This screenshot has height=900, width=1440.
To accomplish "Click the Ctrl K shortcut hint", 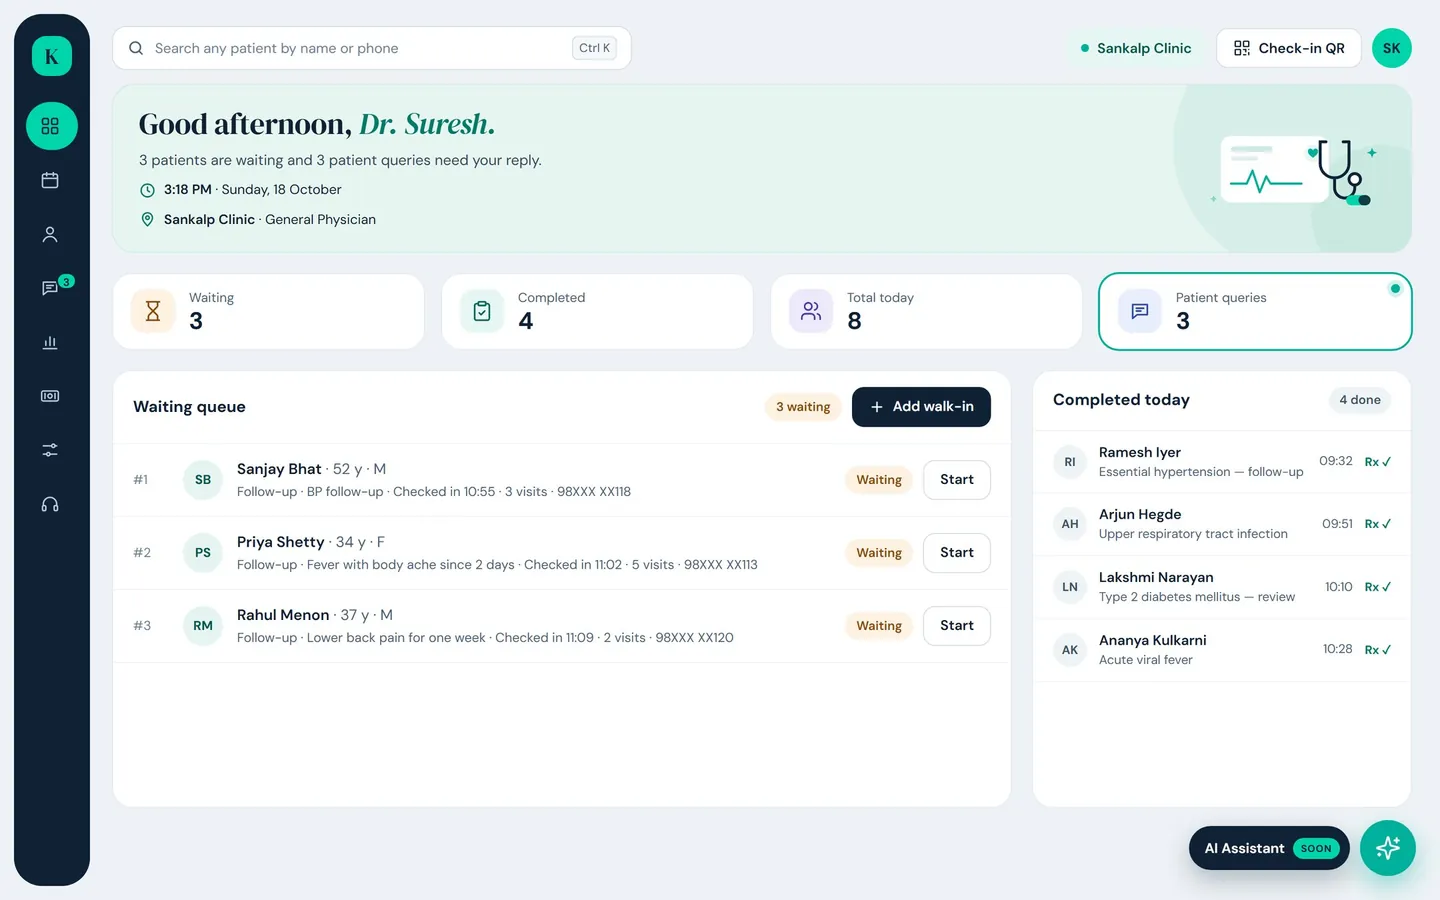I will coord(595,48).
